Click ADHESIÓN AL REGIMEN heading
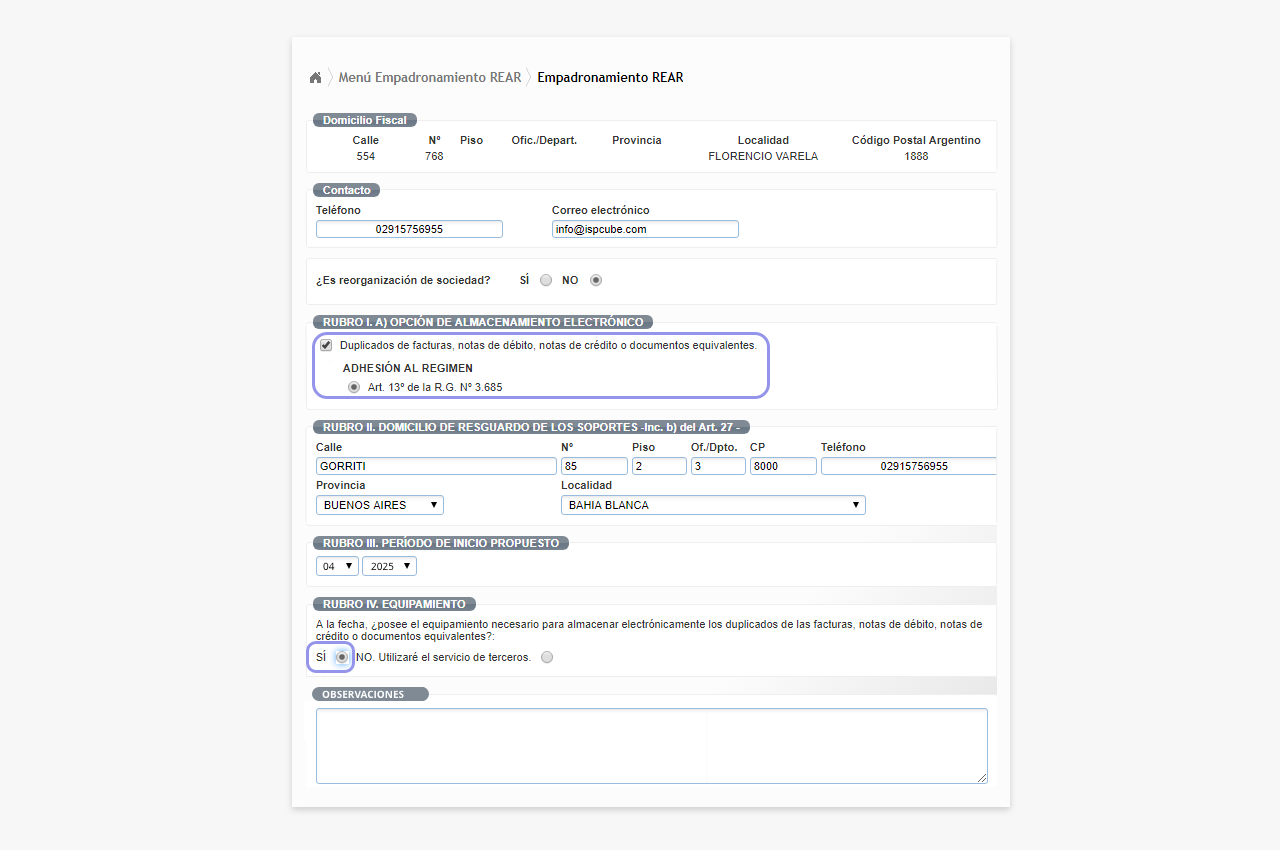The image size is (1280, 850). pos(408,368)
